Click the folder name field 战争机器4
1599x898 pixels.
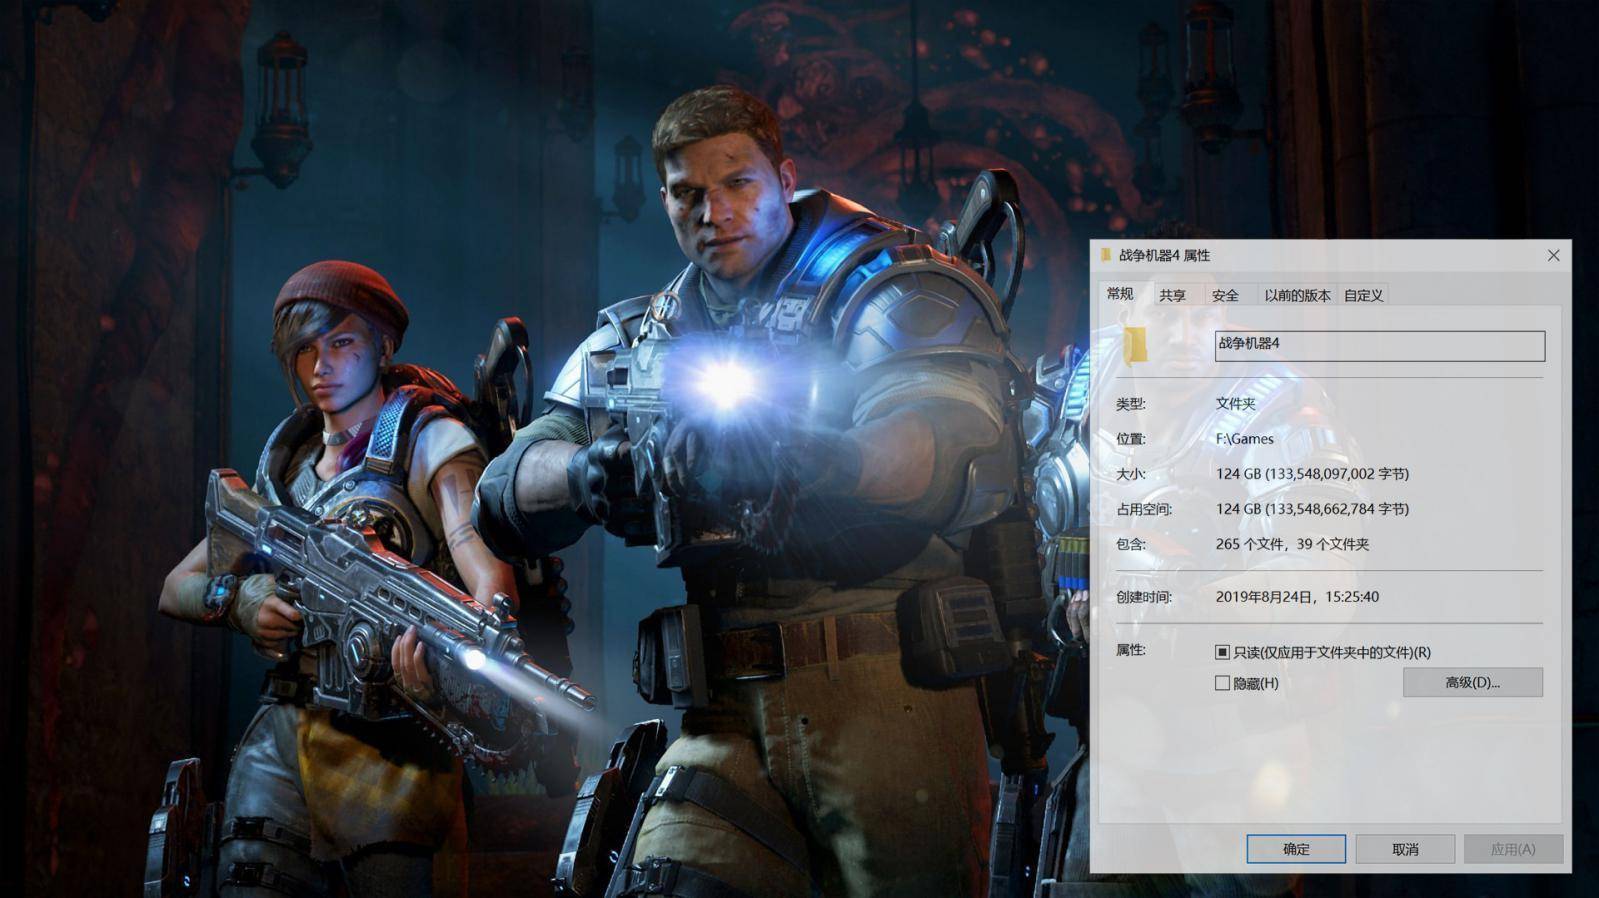click(x=1379, y=346)
